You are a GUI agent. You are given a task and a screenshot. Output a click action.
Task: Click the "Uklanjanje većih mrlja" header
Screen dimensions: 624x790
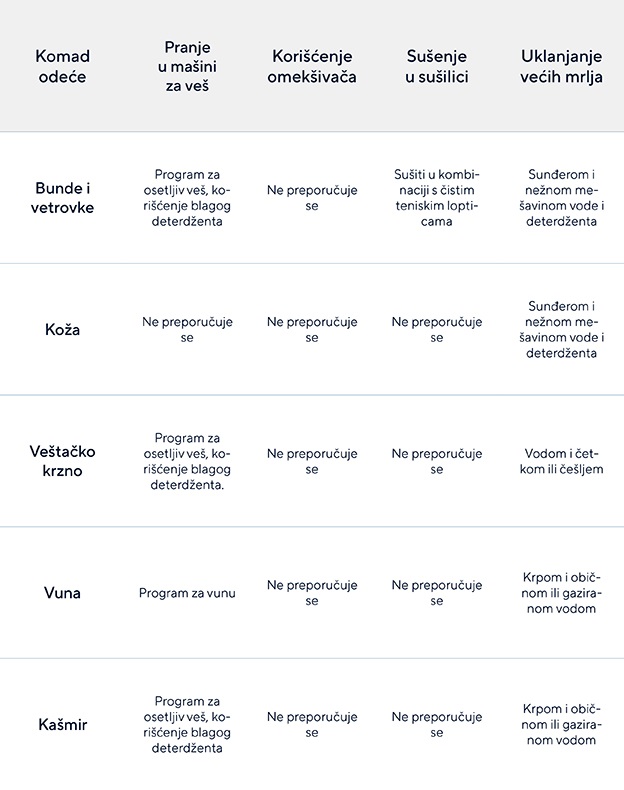coord(561,66)
